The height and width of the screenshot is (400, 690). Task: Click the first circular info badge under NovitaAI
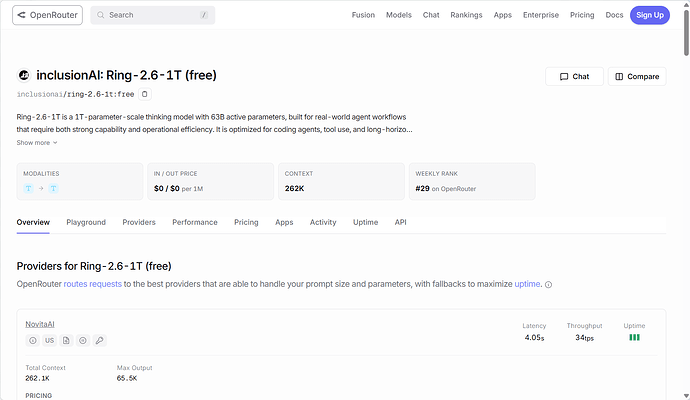pyautogui.click(x=33, y=340)
